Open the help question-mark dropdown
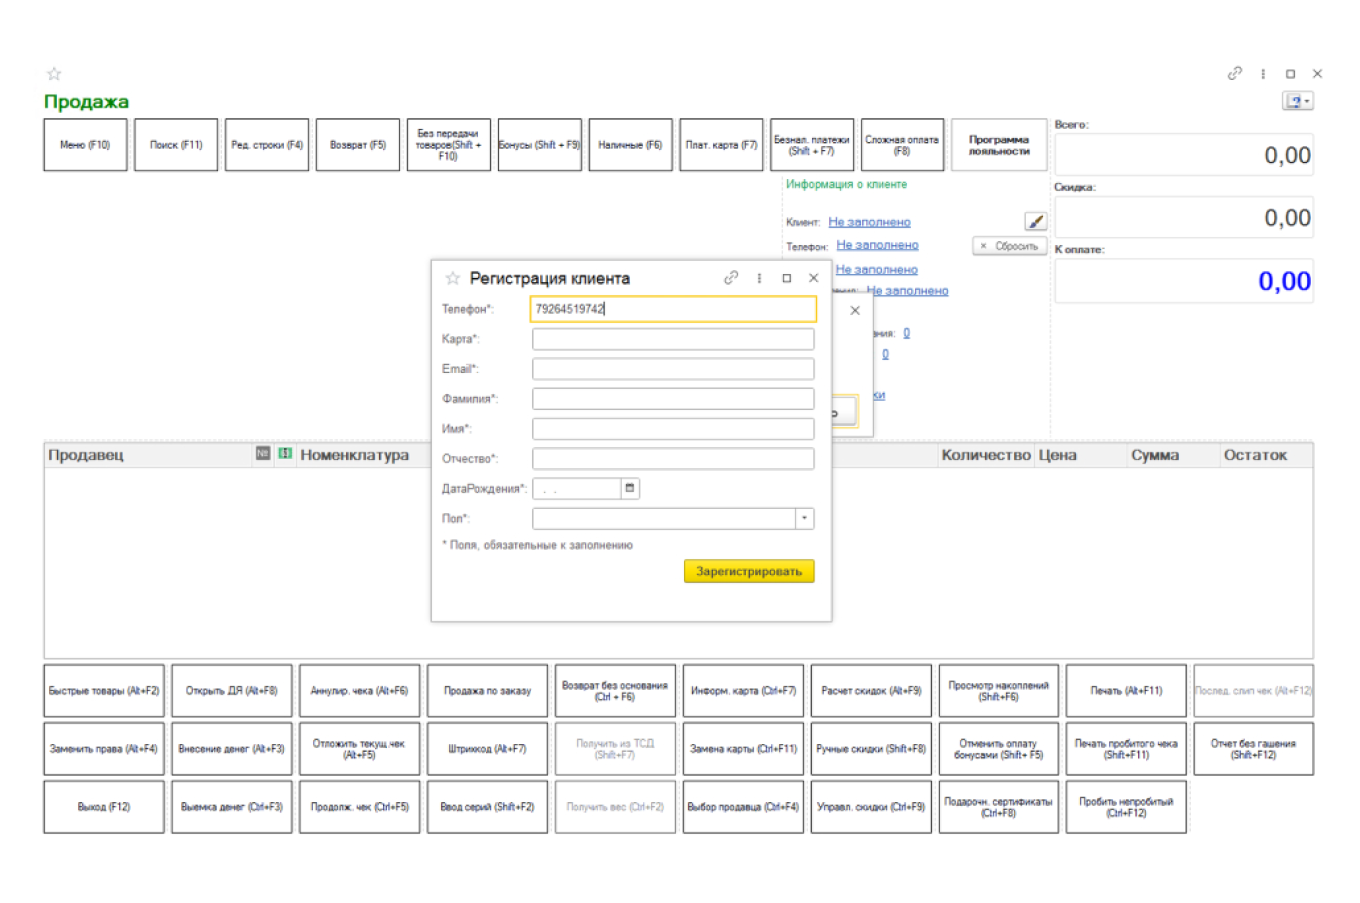Image resolution: width=1360 pixels, height=903 pixels. pyautogui.click(x=1297, y=101)
